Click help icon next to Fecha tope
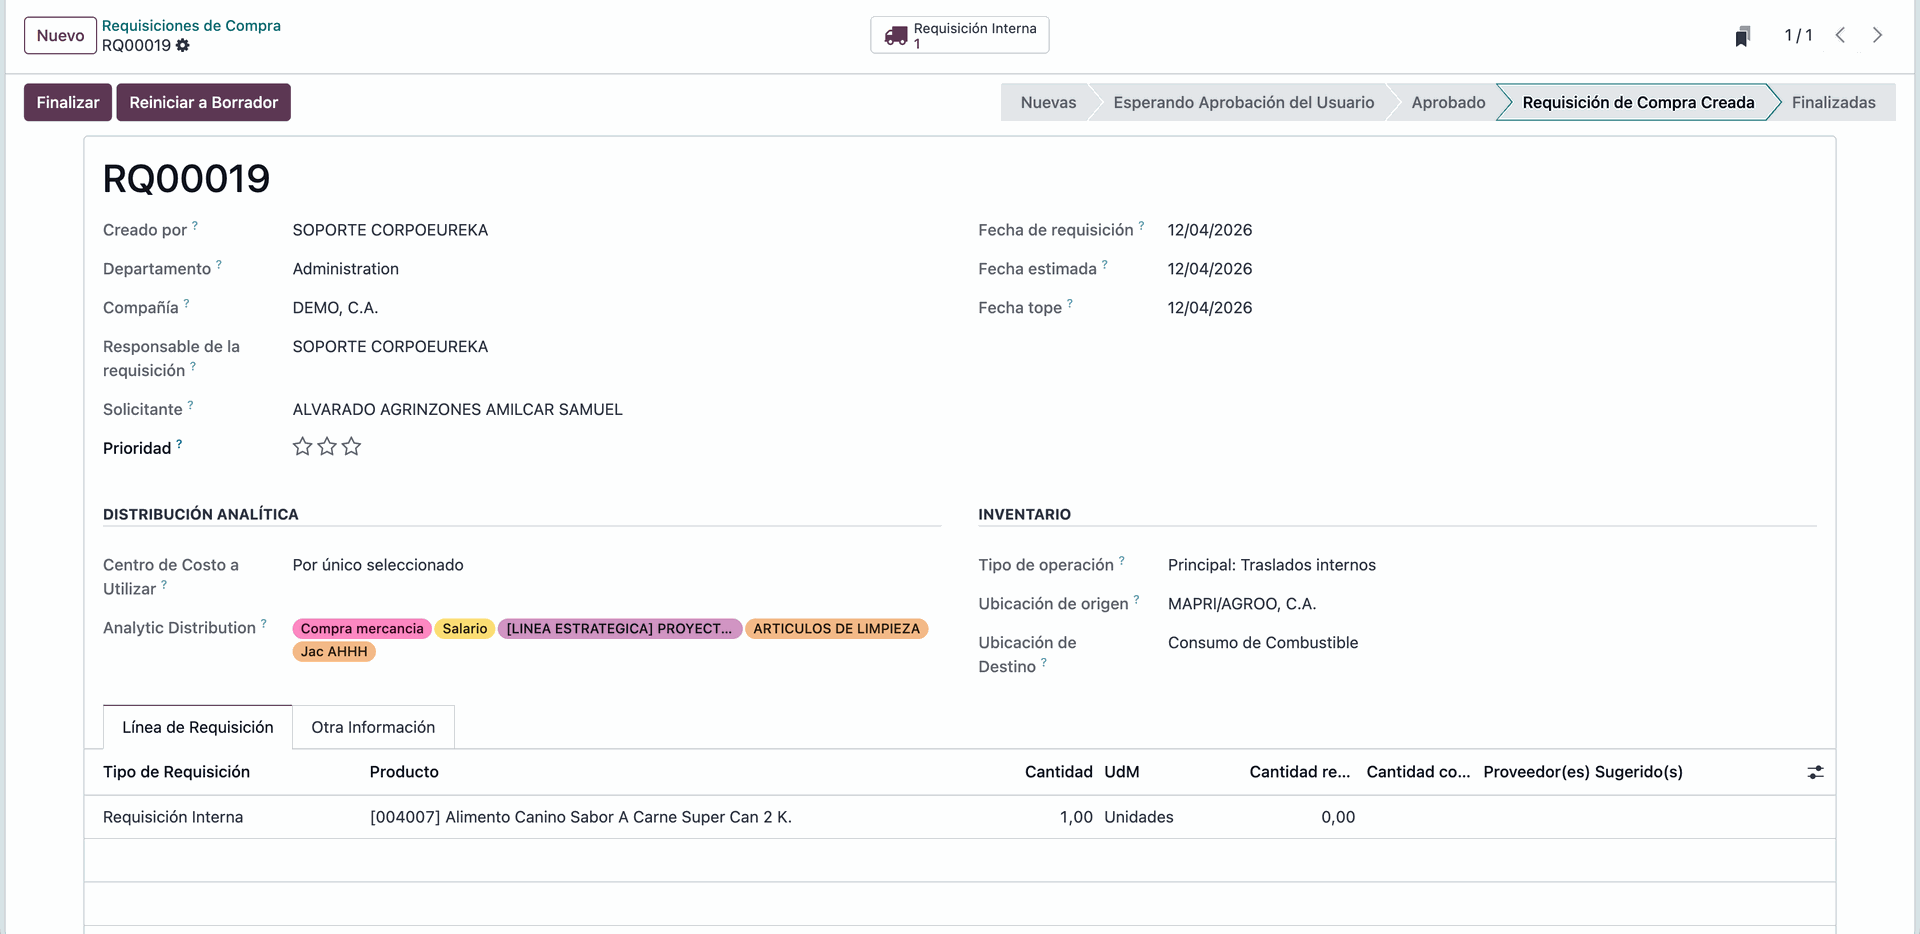 click(1070, 303)
